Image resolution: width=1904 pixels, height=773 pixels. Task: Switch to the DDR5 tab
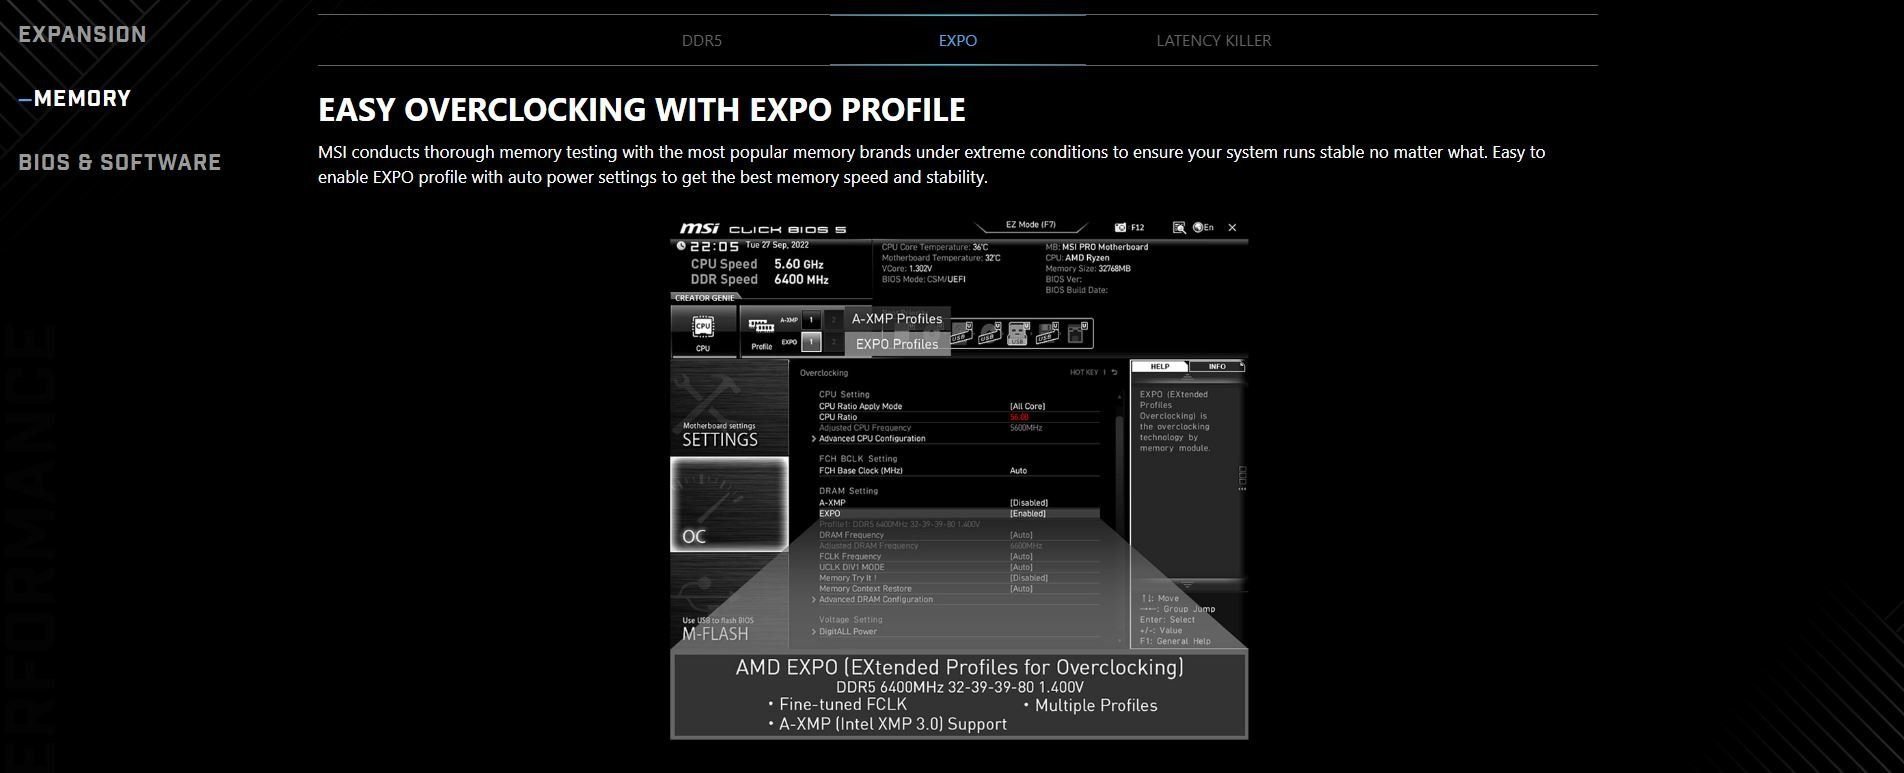[702, 41]
